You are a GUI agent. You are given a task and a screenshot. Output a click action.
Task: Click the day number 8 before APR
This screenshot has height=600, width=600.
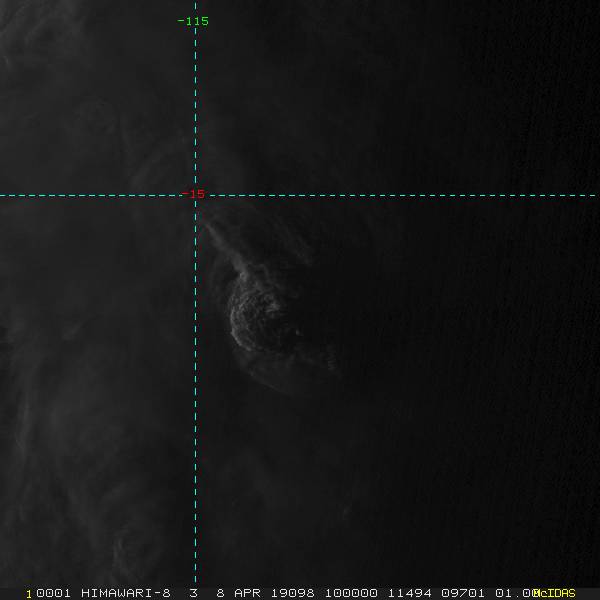[x=221, y=593]
